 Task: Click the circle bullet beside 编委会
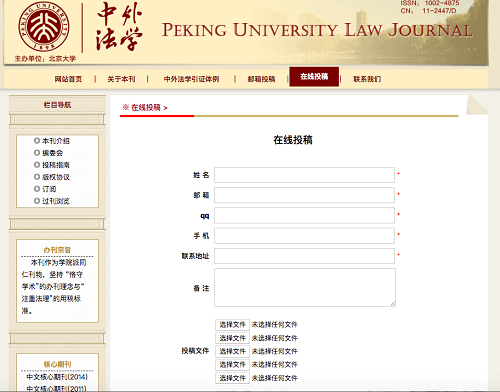pos(37,153)
